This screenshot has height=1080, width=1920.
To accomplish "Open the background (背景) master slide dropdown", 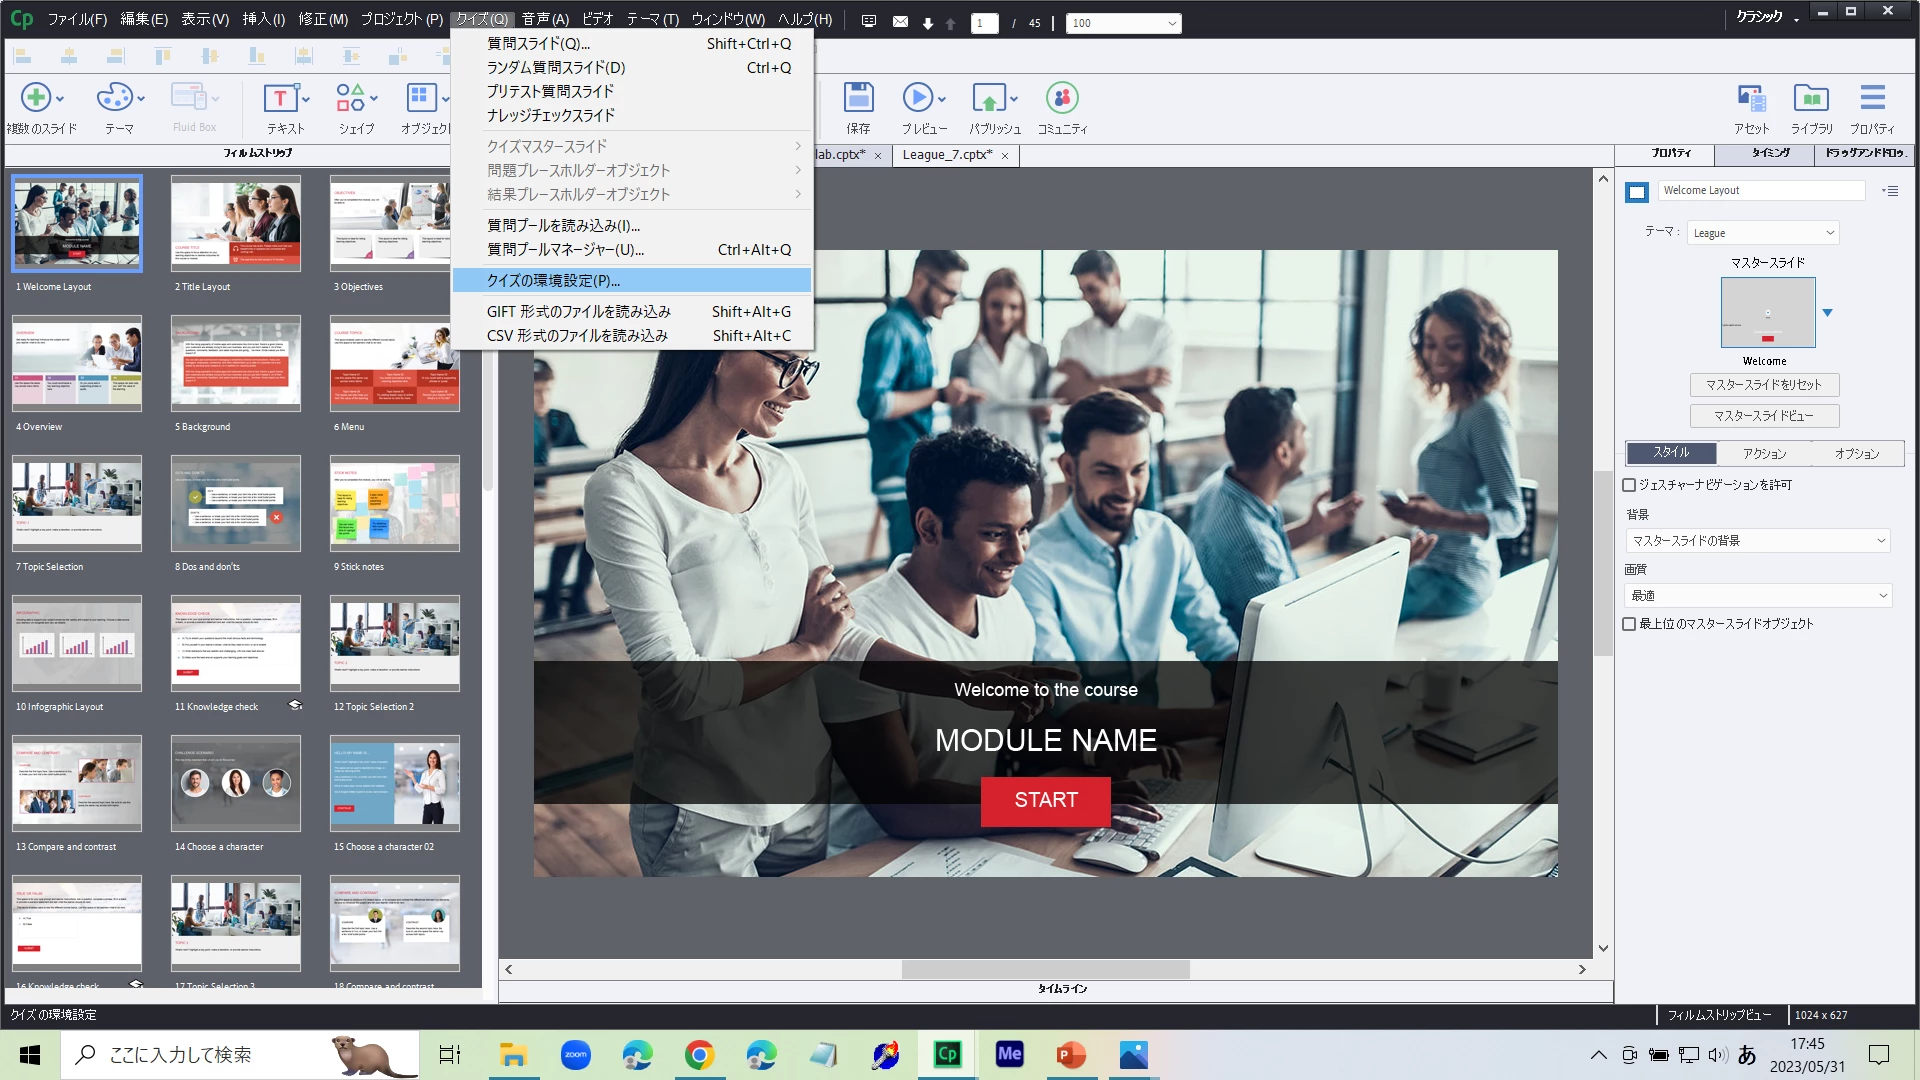I will tap(1758, 541).
